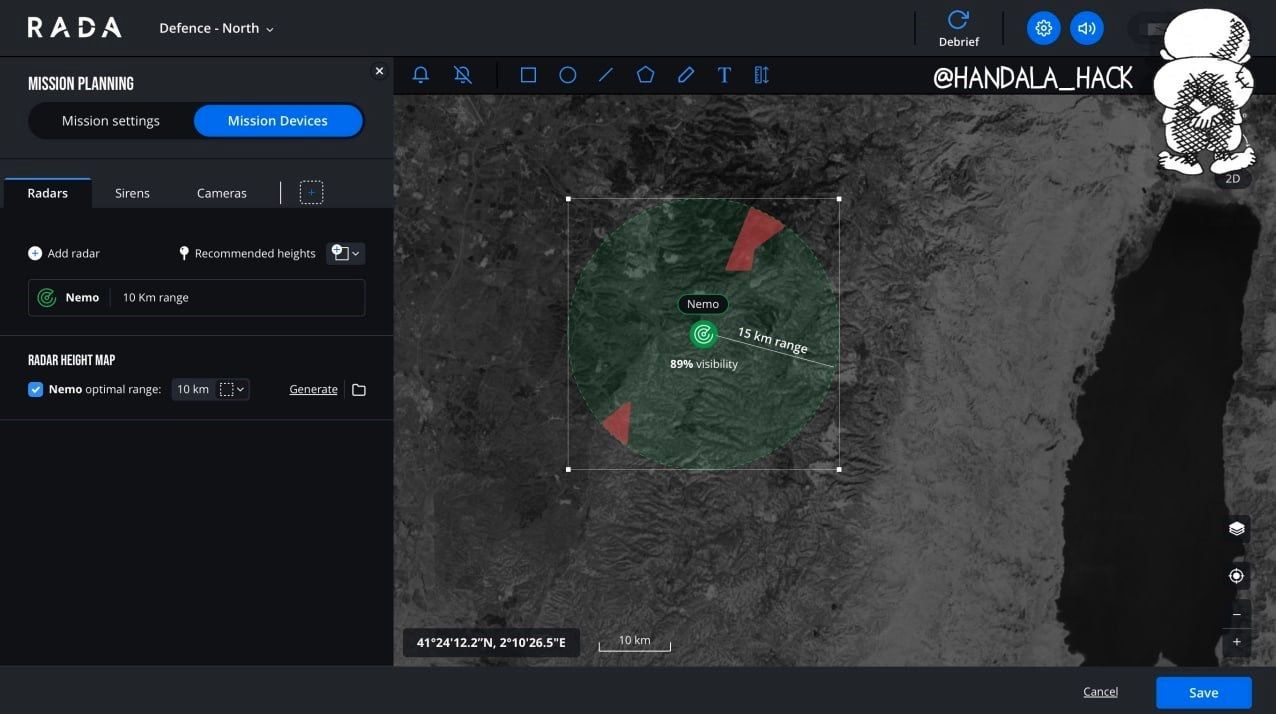Activate the freehand pencil tool

pos(685,75)
